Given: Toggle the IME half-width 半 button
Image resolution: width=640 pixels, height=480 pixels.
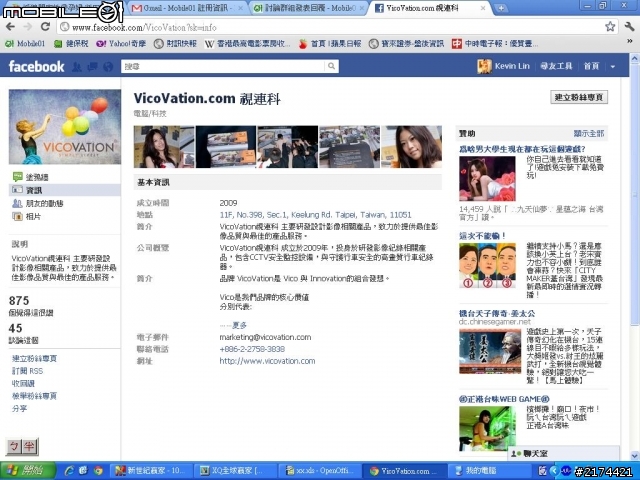Looking at the screenshot, I should point(29,446).
